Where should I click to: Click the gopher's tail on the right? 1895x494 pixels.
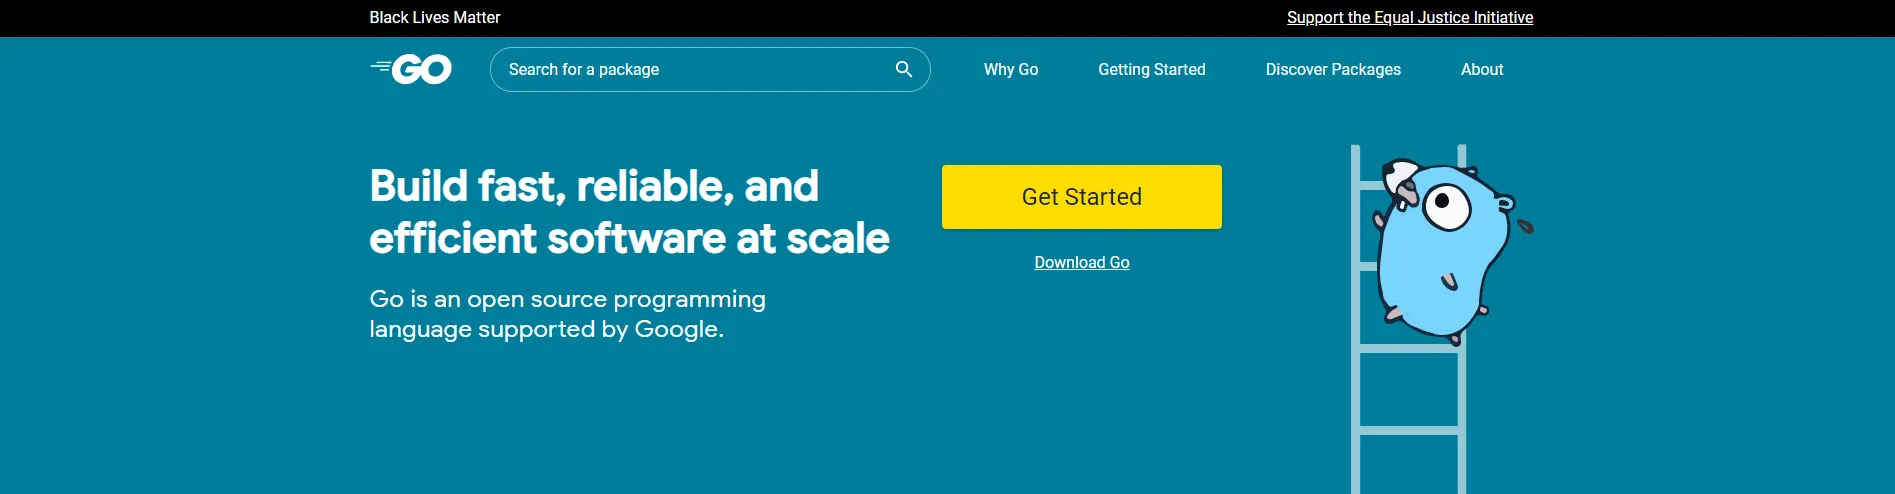tap(1525, 227)
